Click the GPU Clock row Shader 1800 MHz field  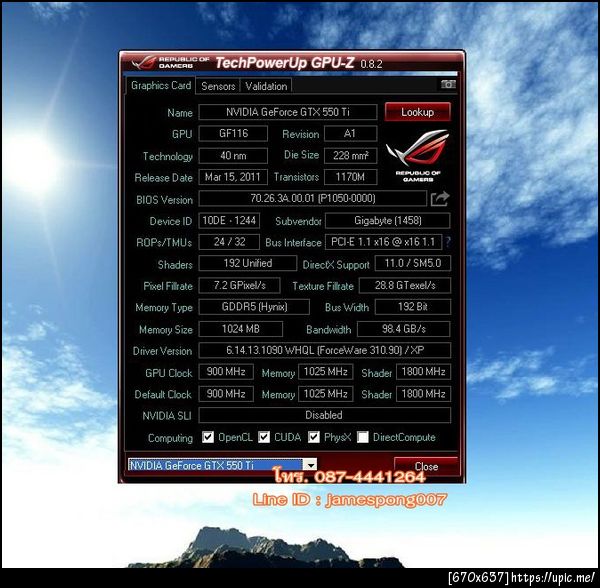pos(423,372)
